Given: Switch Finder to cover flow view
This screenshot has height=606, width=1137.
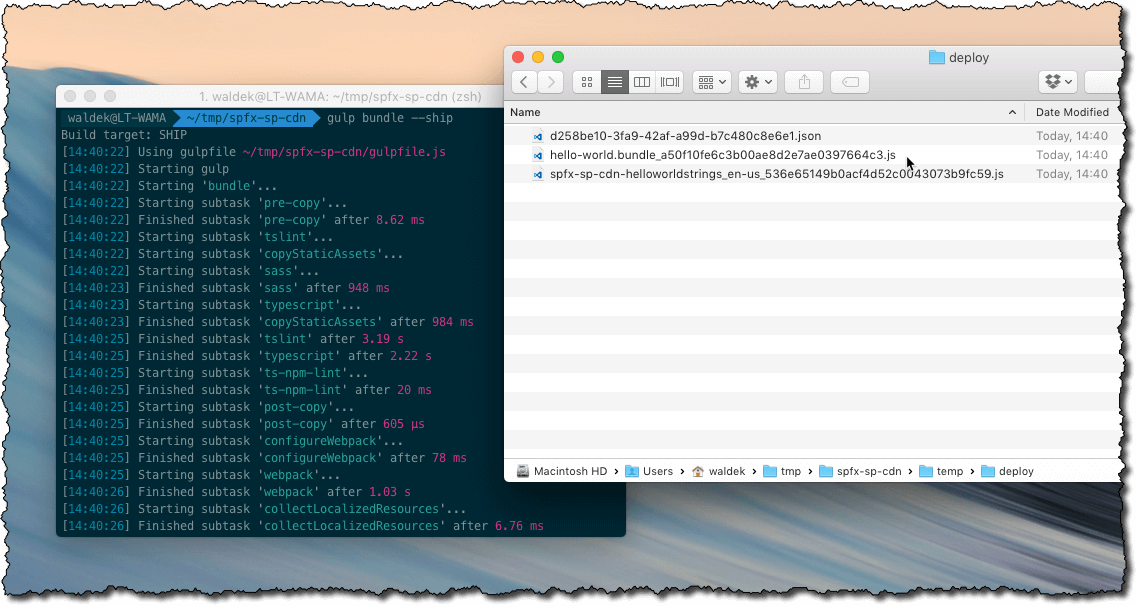Looking at the screenshot, I should pyautogui.click(x=668, y=82).
